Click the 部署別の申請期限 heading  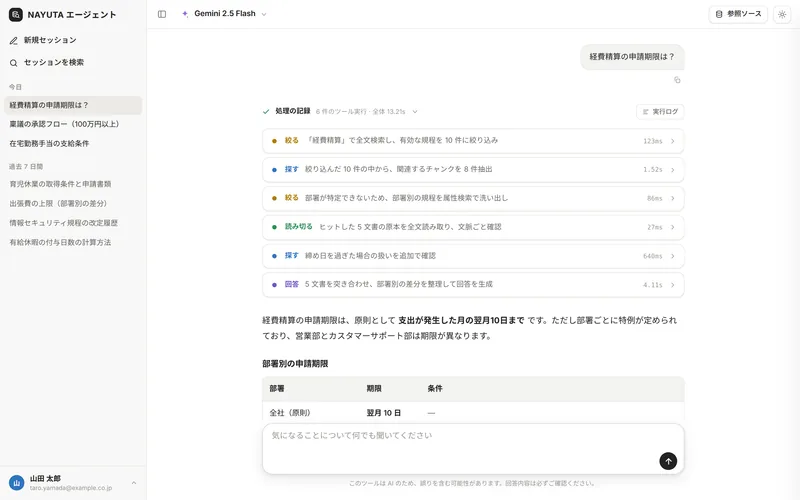pos(295,364)
